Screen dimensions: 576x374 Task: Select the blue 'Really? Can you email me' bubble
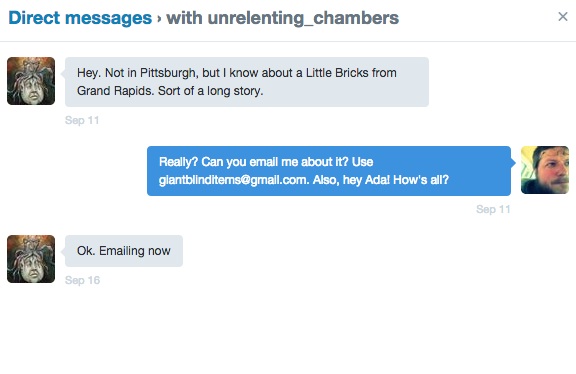(329, 171)
